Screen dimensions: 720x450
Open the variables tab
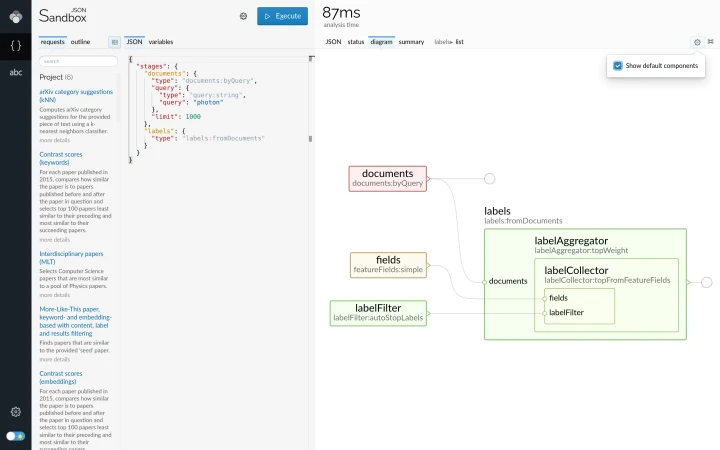coord(161,42)
